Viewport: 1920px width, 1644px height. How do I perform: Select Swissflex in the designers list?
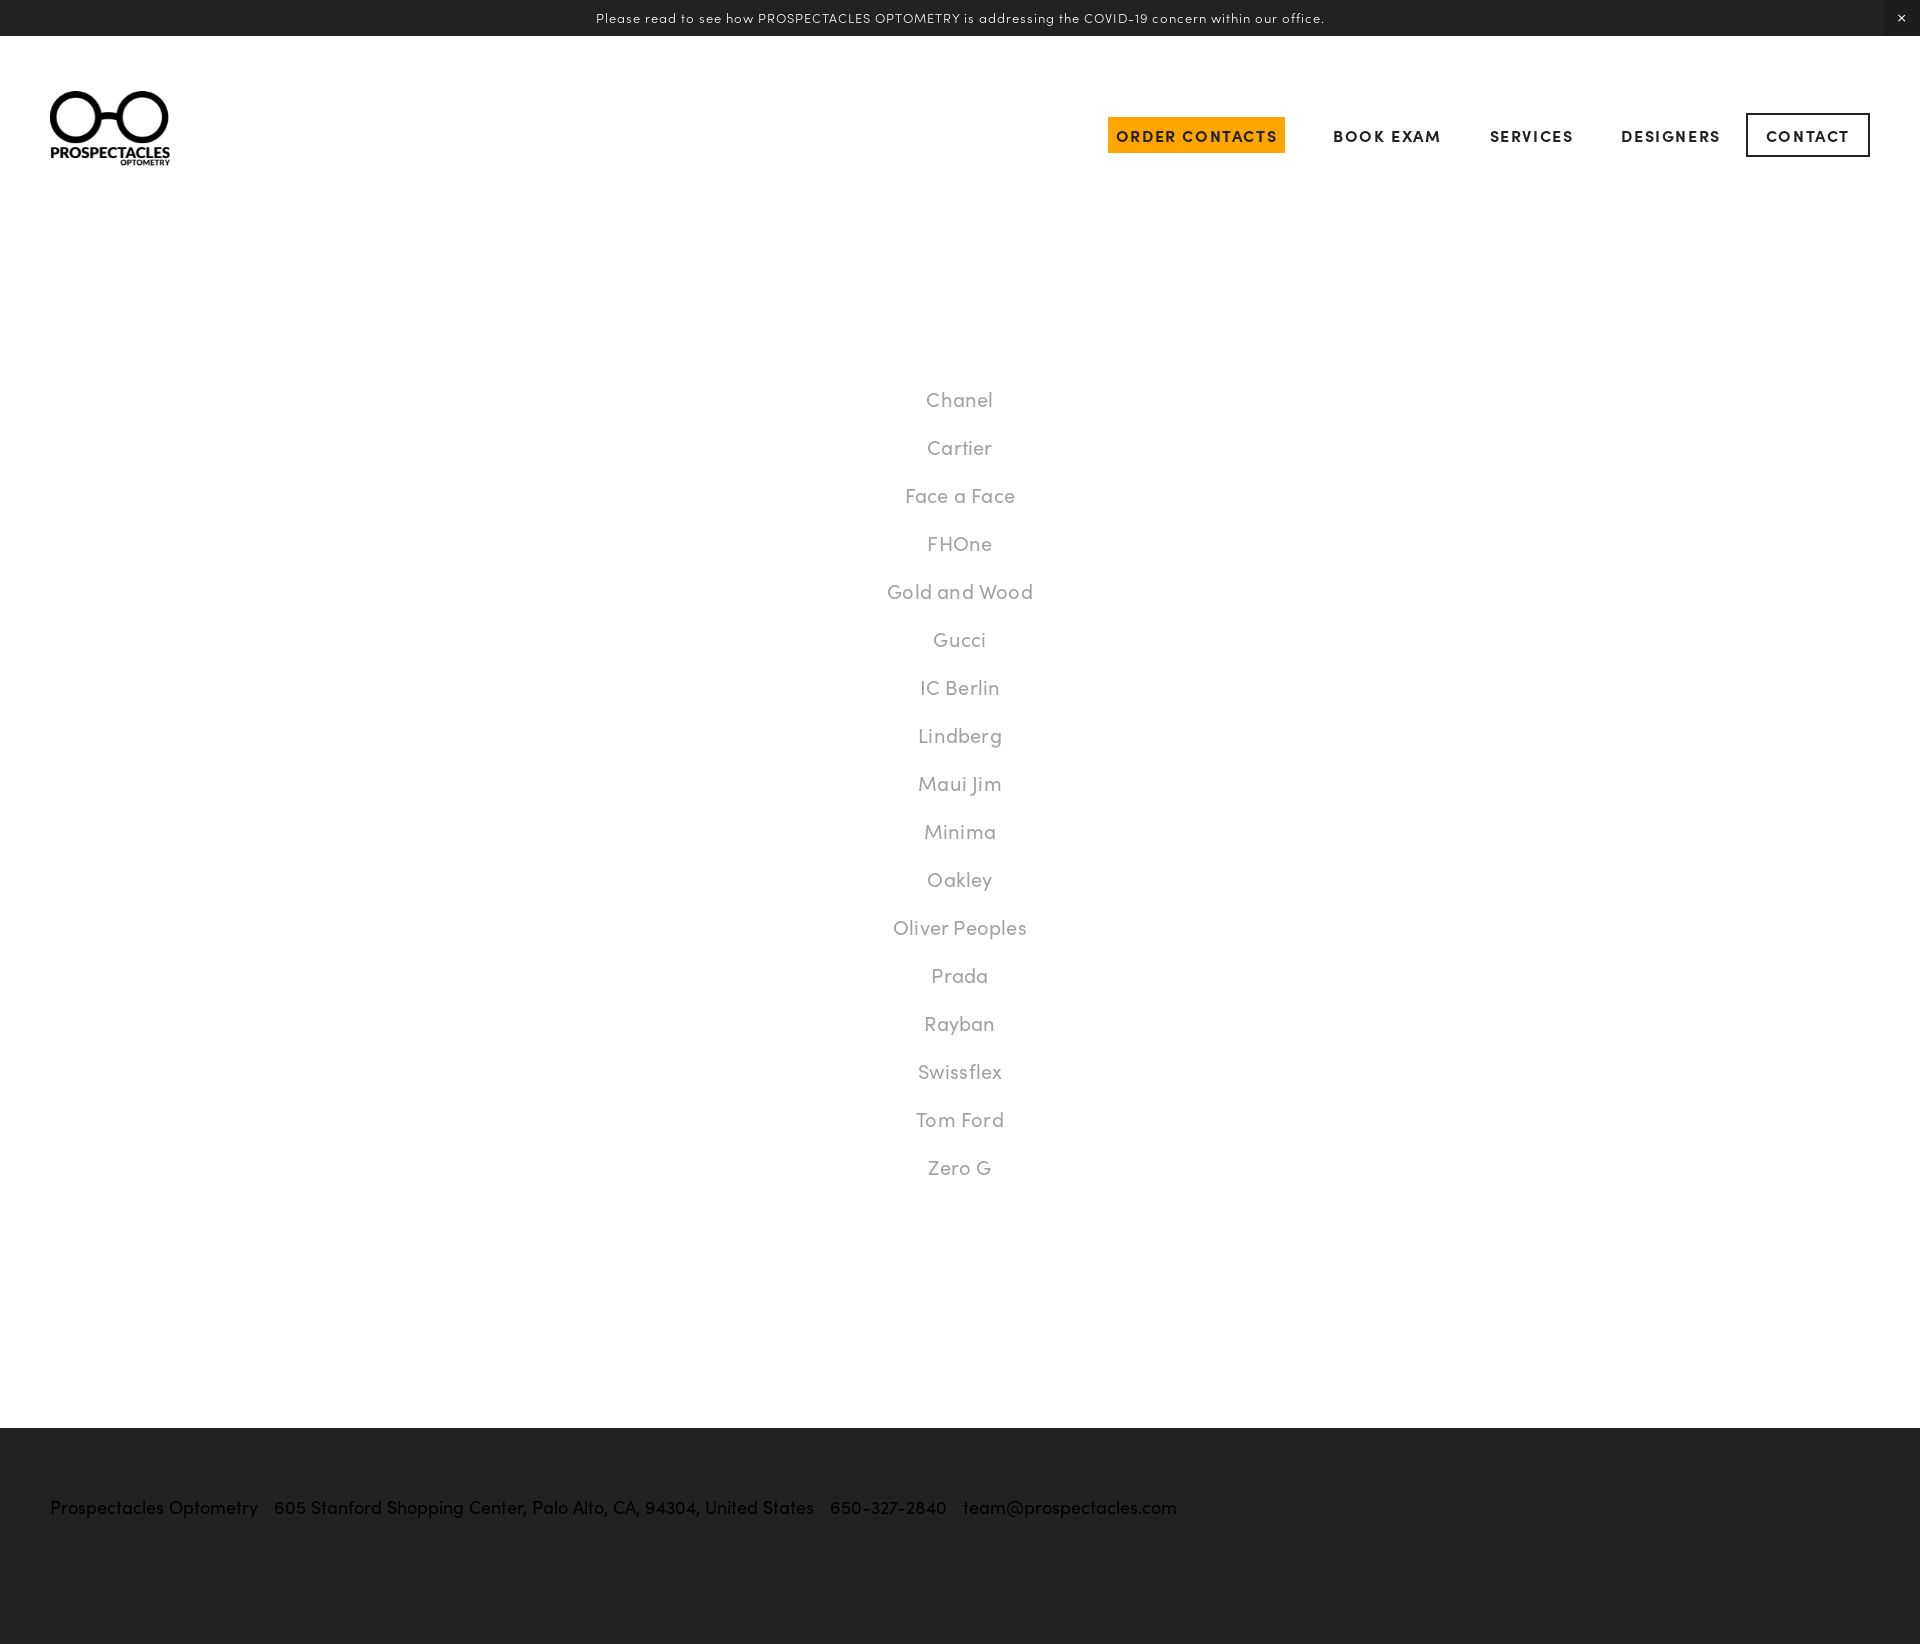click(x=960, y=1072)
